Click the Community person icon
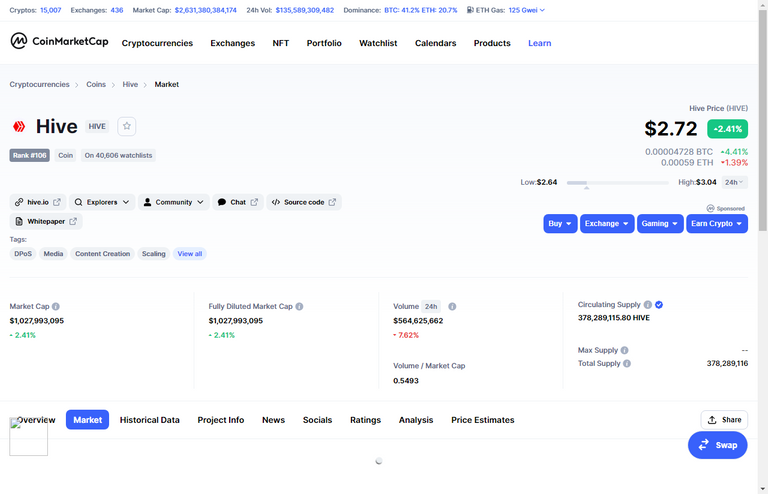 pyautogui.click(x=147, y=202)
